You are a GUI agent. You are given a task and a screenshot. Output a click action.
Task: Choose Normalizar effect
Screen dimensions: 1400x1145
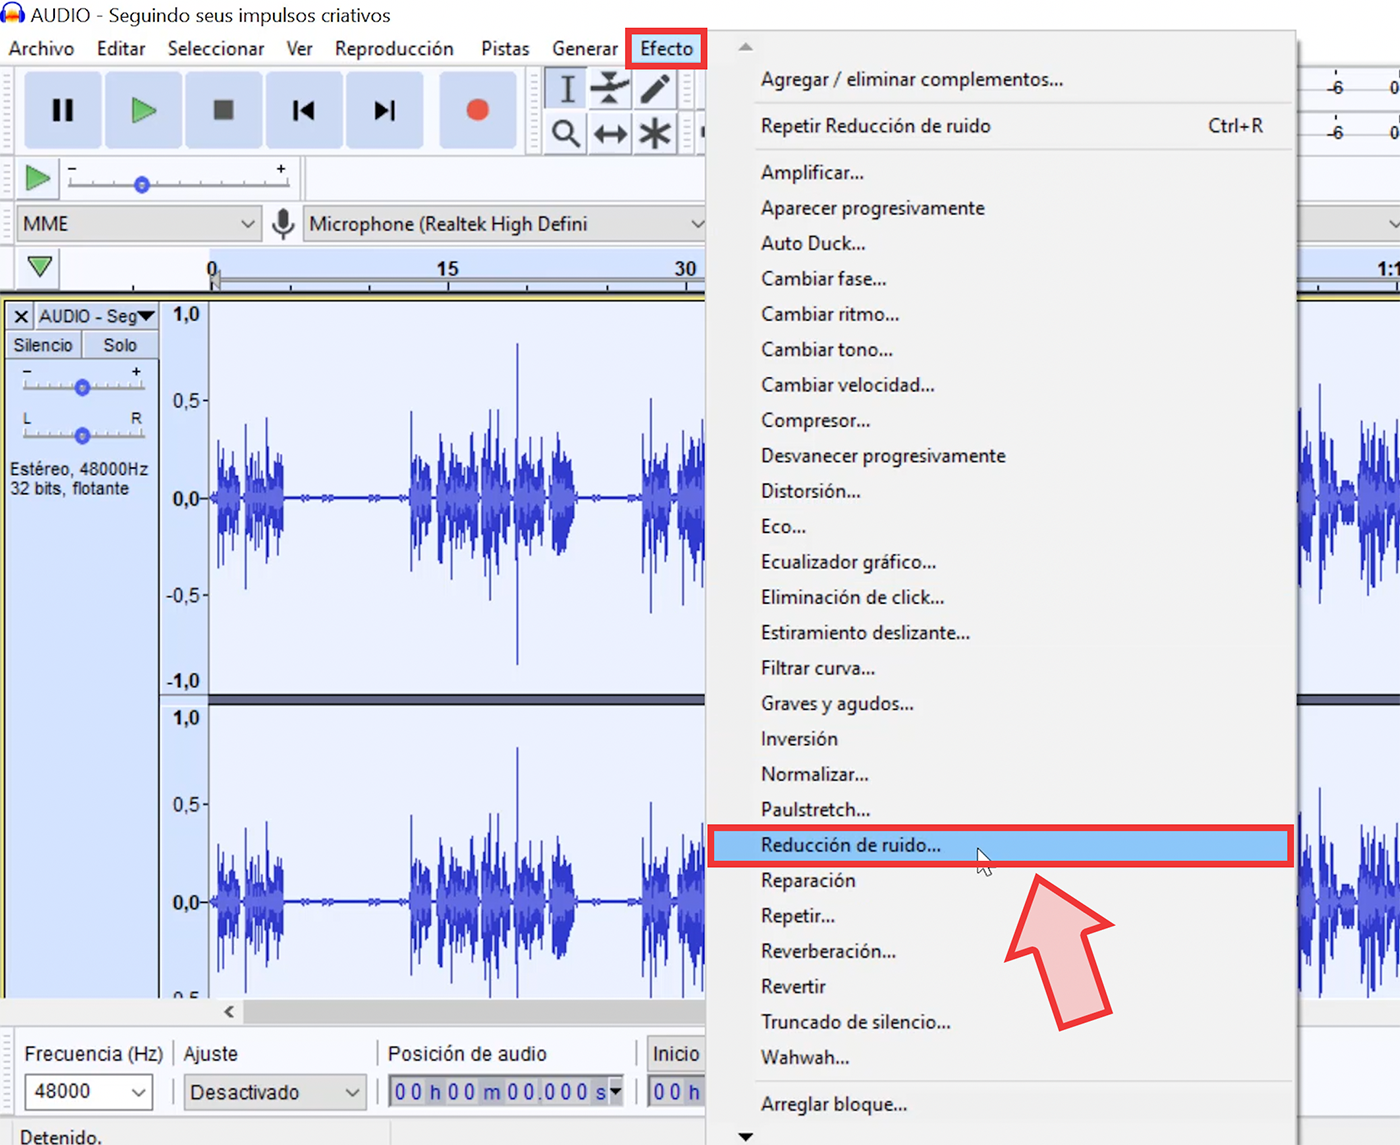coord(1000,774)
